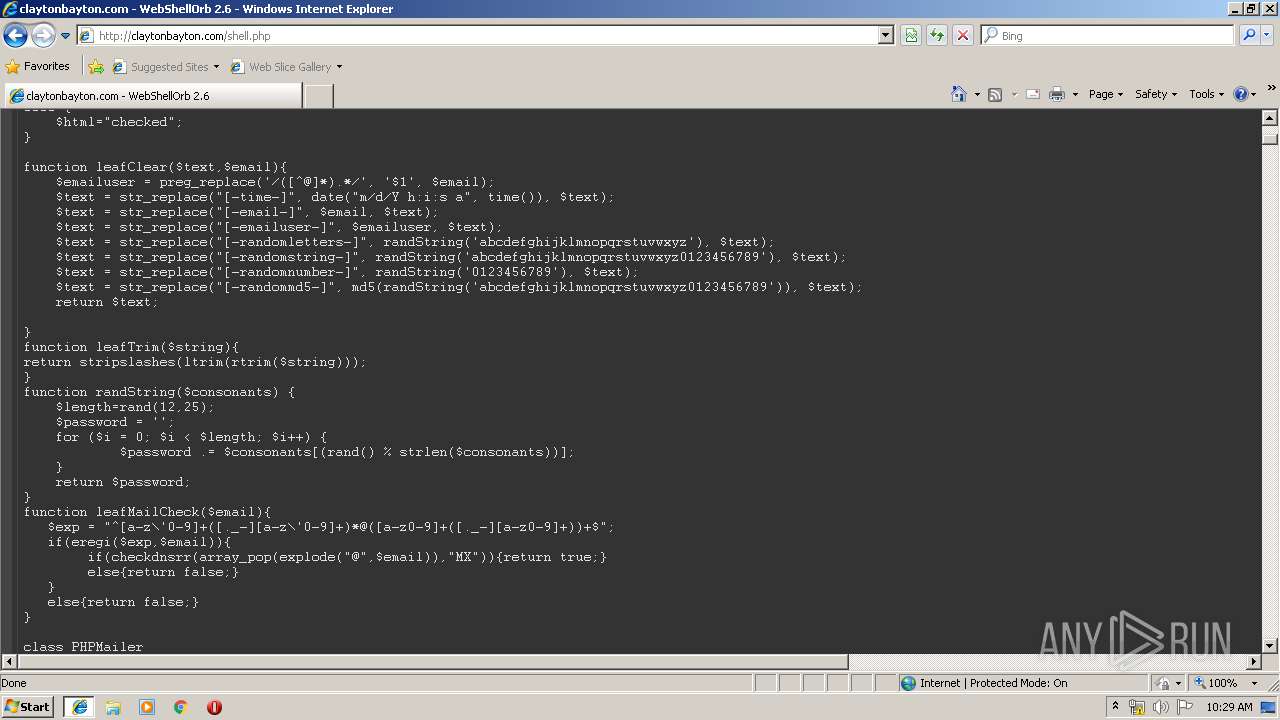Expand the command bar overflow chevron
1280x720 pixels.
[1272, 88]
